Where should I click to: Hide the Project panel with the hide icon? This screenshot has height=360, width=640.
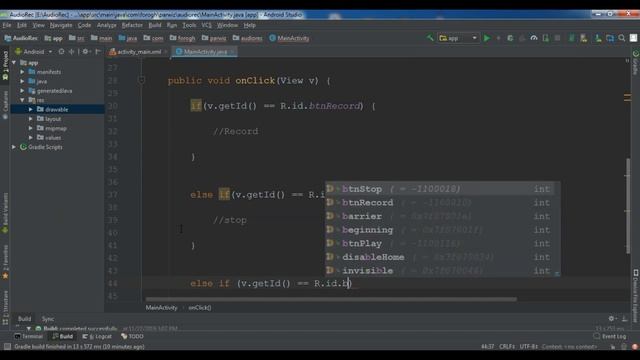[x=98, y=52]
